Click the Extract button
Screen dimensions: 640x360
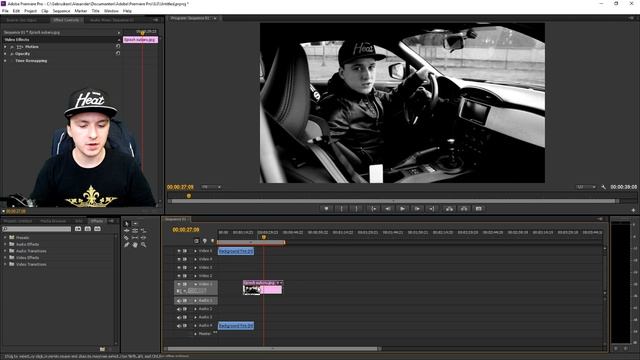tap(464, 209)
